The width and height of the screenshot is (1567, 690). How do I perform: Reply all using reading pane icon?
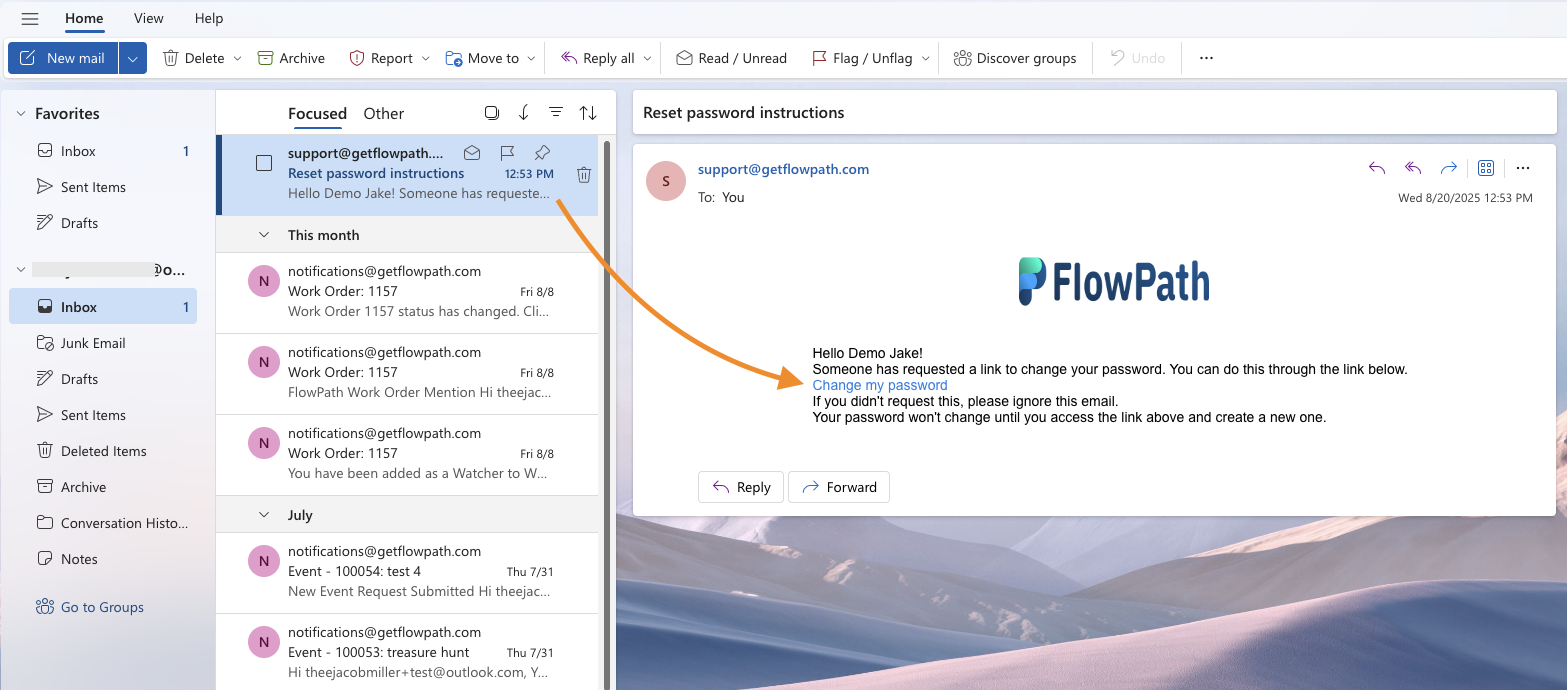click(1413, 168)
